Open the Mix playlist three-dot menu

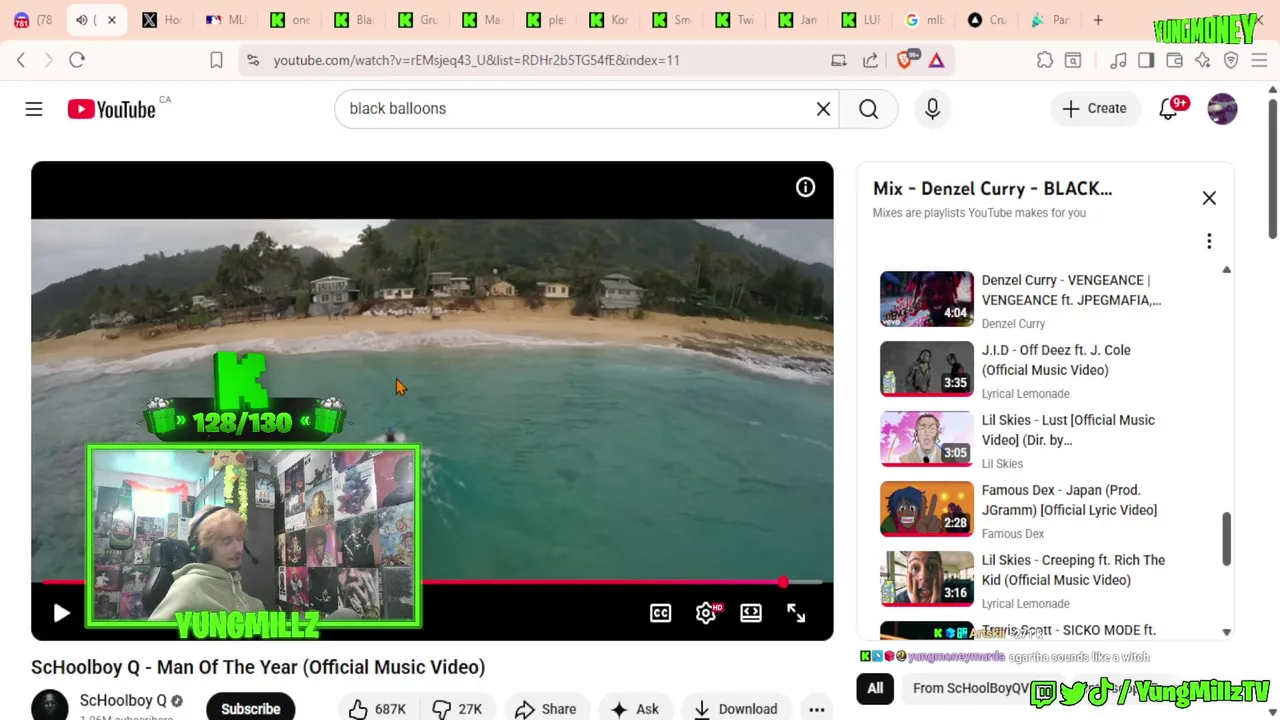pyautogui.click(x=1209, y=241)
